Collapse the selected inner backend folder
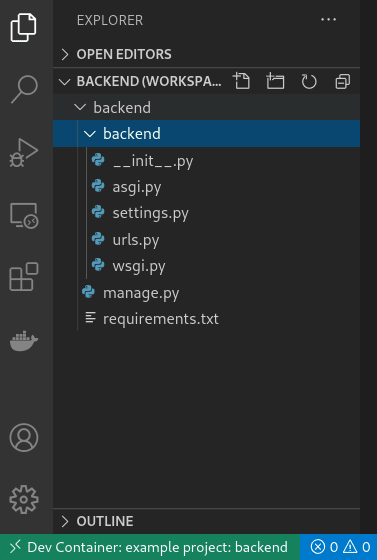 coord(90,134)
